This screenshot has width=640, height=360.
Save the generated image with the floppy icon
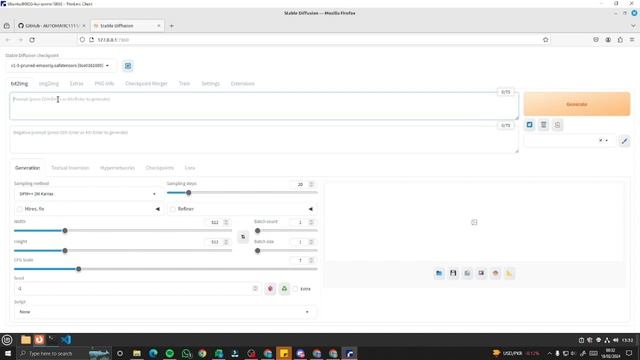[x=453, y=273]
